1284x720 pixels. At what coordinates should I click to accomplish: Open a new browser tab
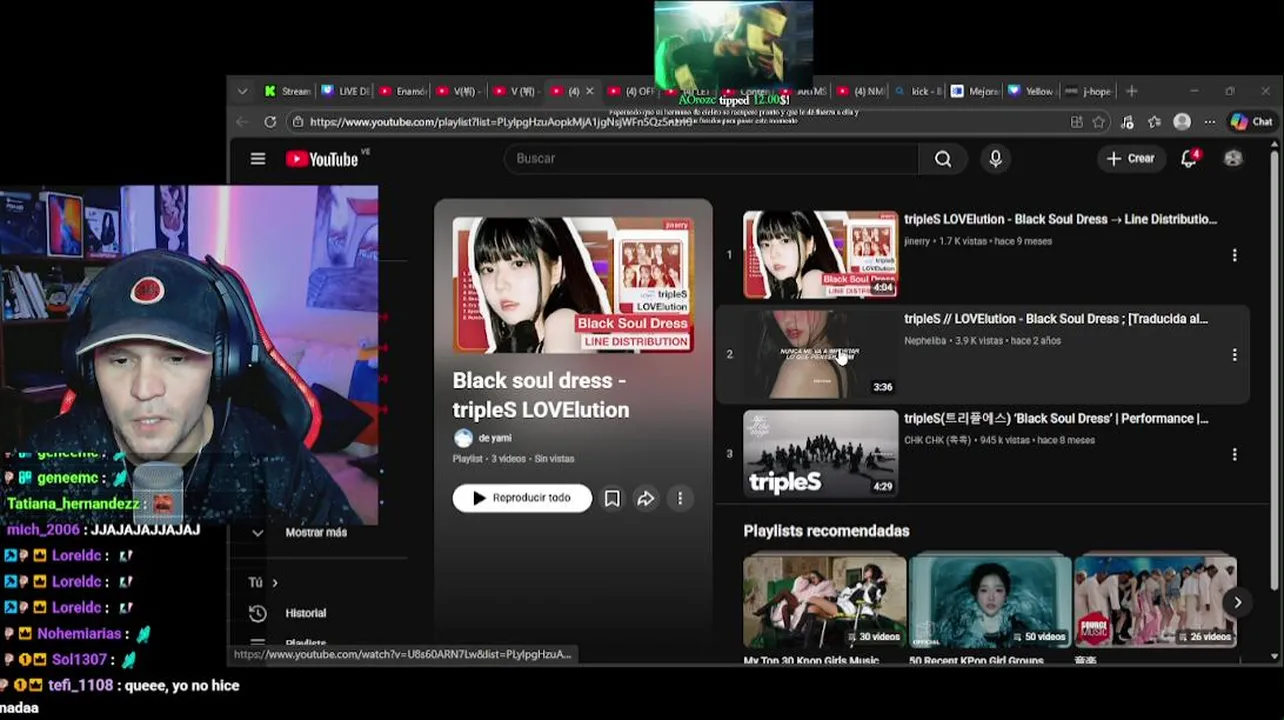click(1132, 91)
